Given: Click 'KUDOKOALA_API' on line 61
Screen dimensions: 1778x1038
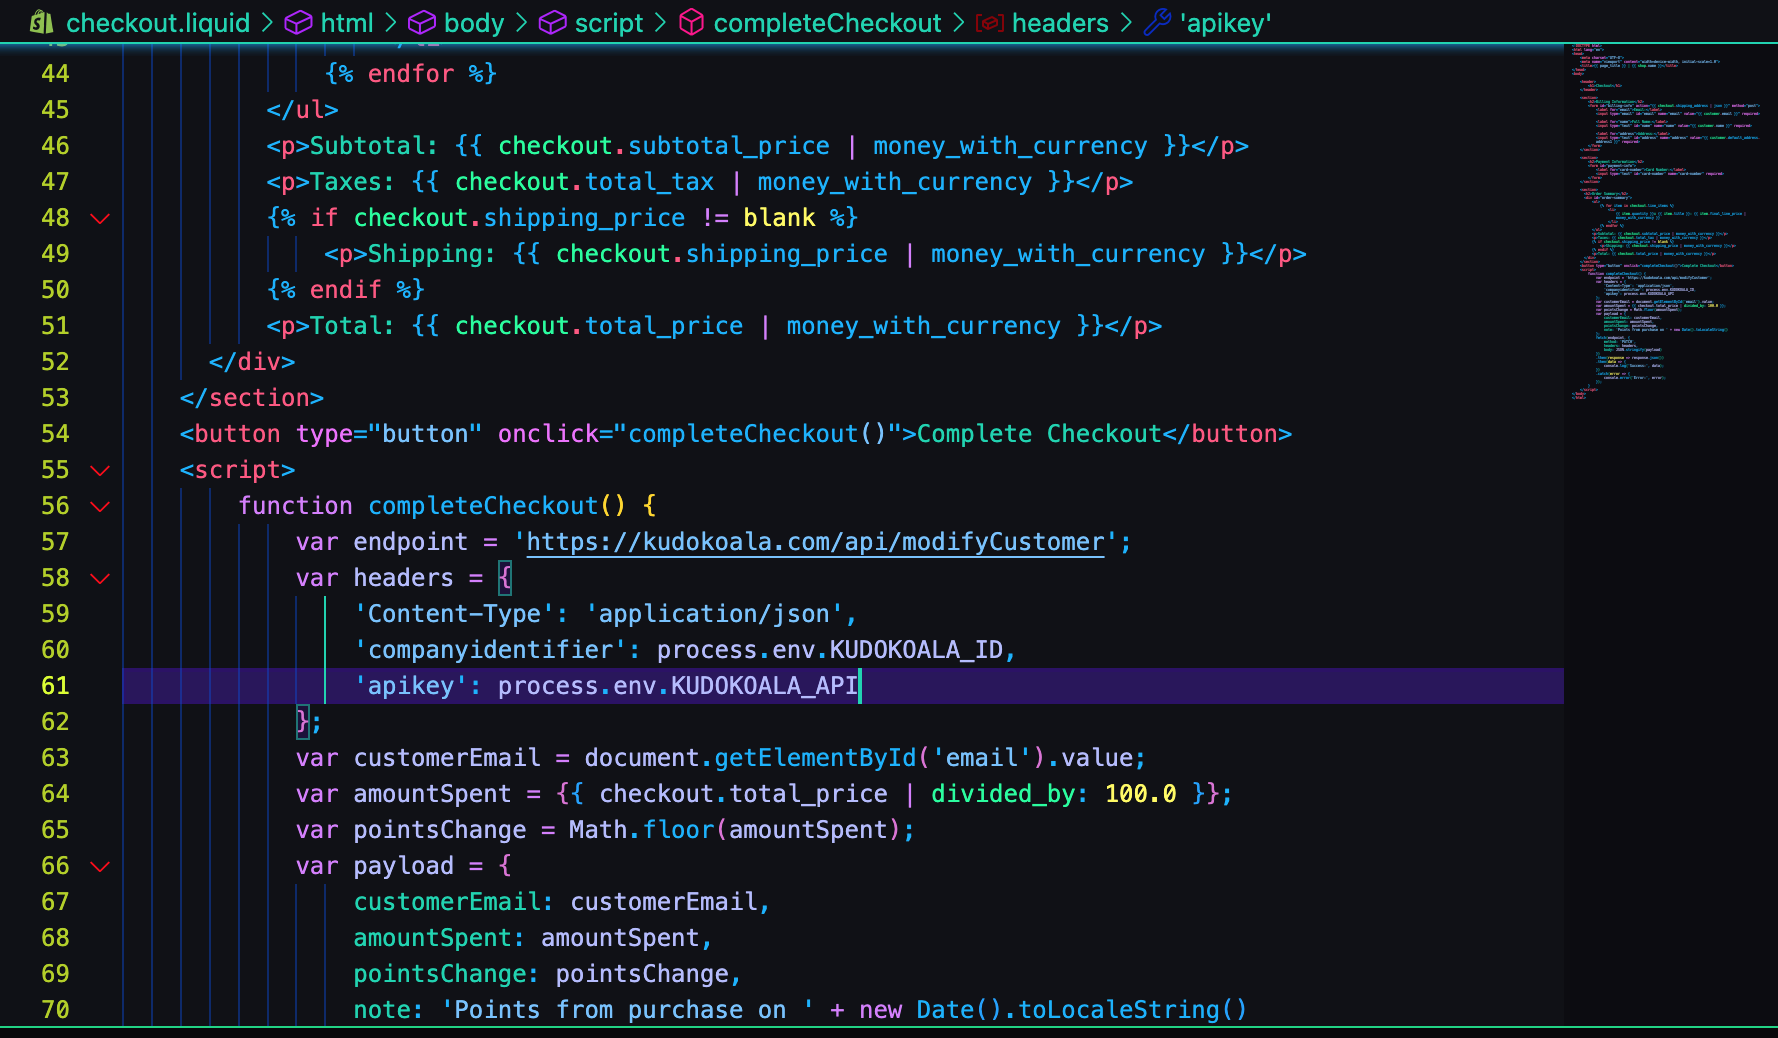Looking at the screenshot, I should click(x=764, y=686).
